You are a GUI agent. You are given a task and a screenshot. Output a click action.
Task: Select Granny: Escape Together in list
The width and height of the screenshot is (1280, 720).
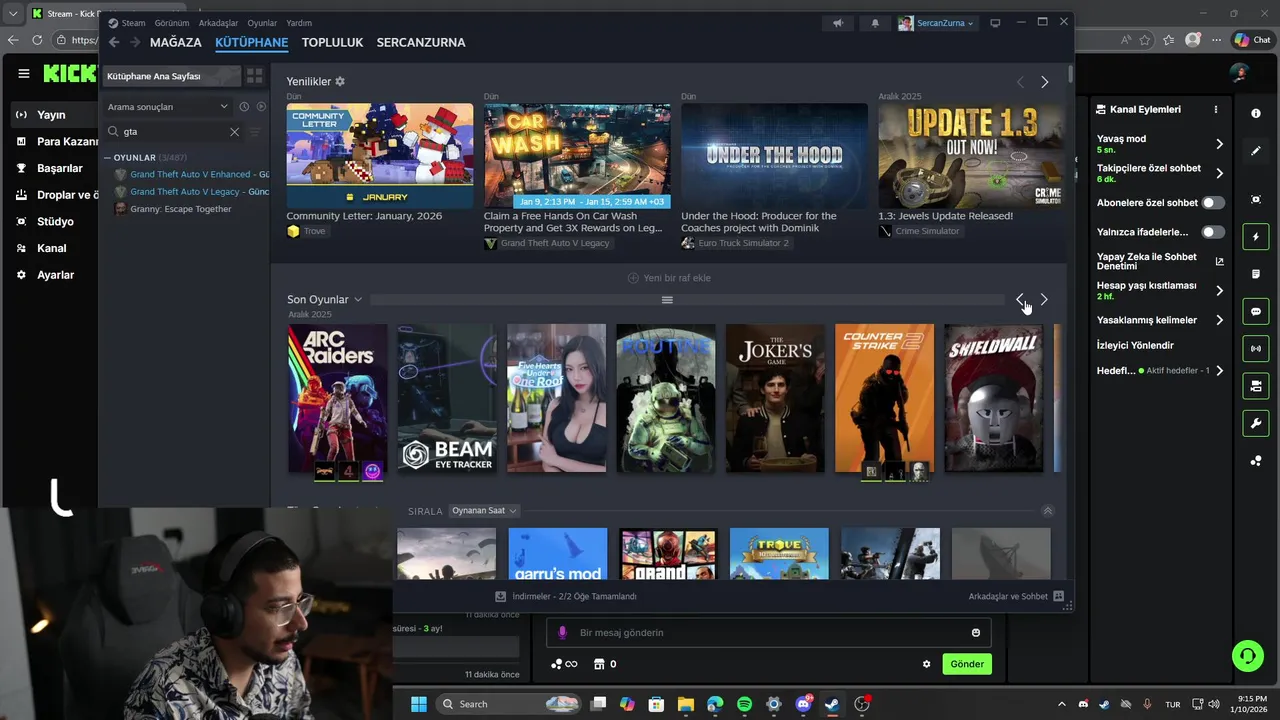[180, 209]
